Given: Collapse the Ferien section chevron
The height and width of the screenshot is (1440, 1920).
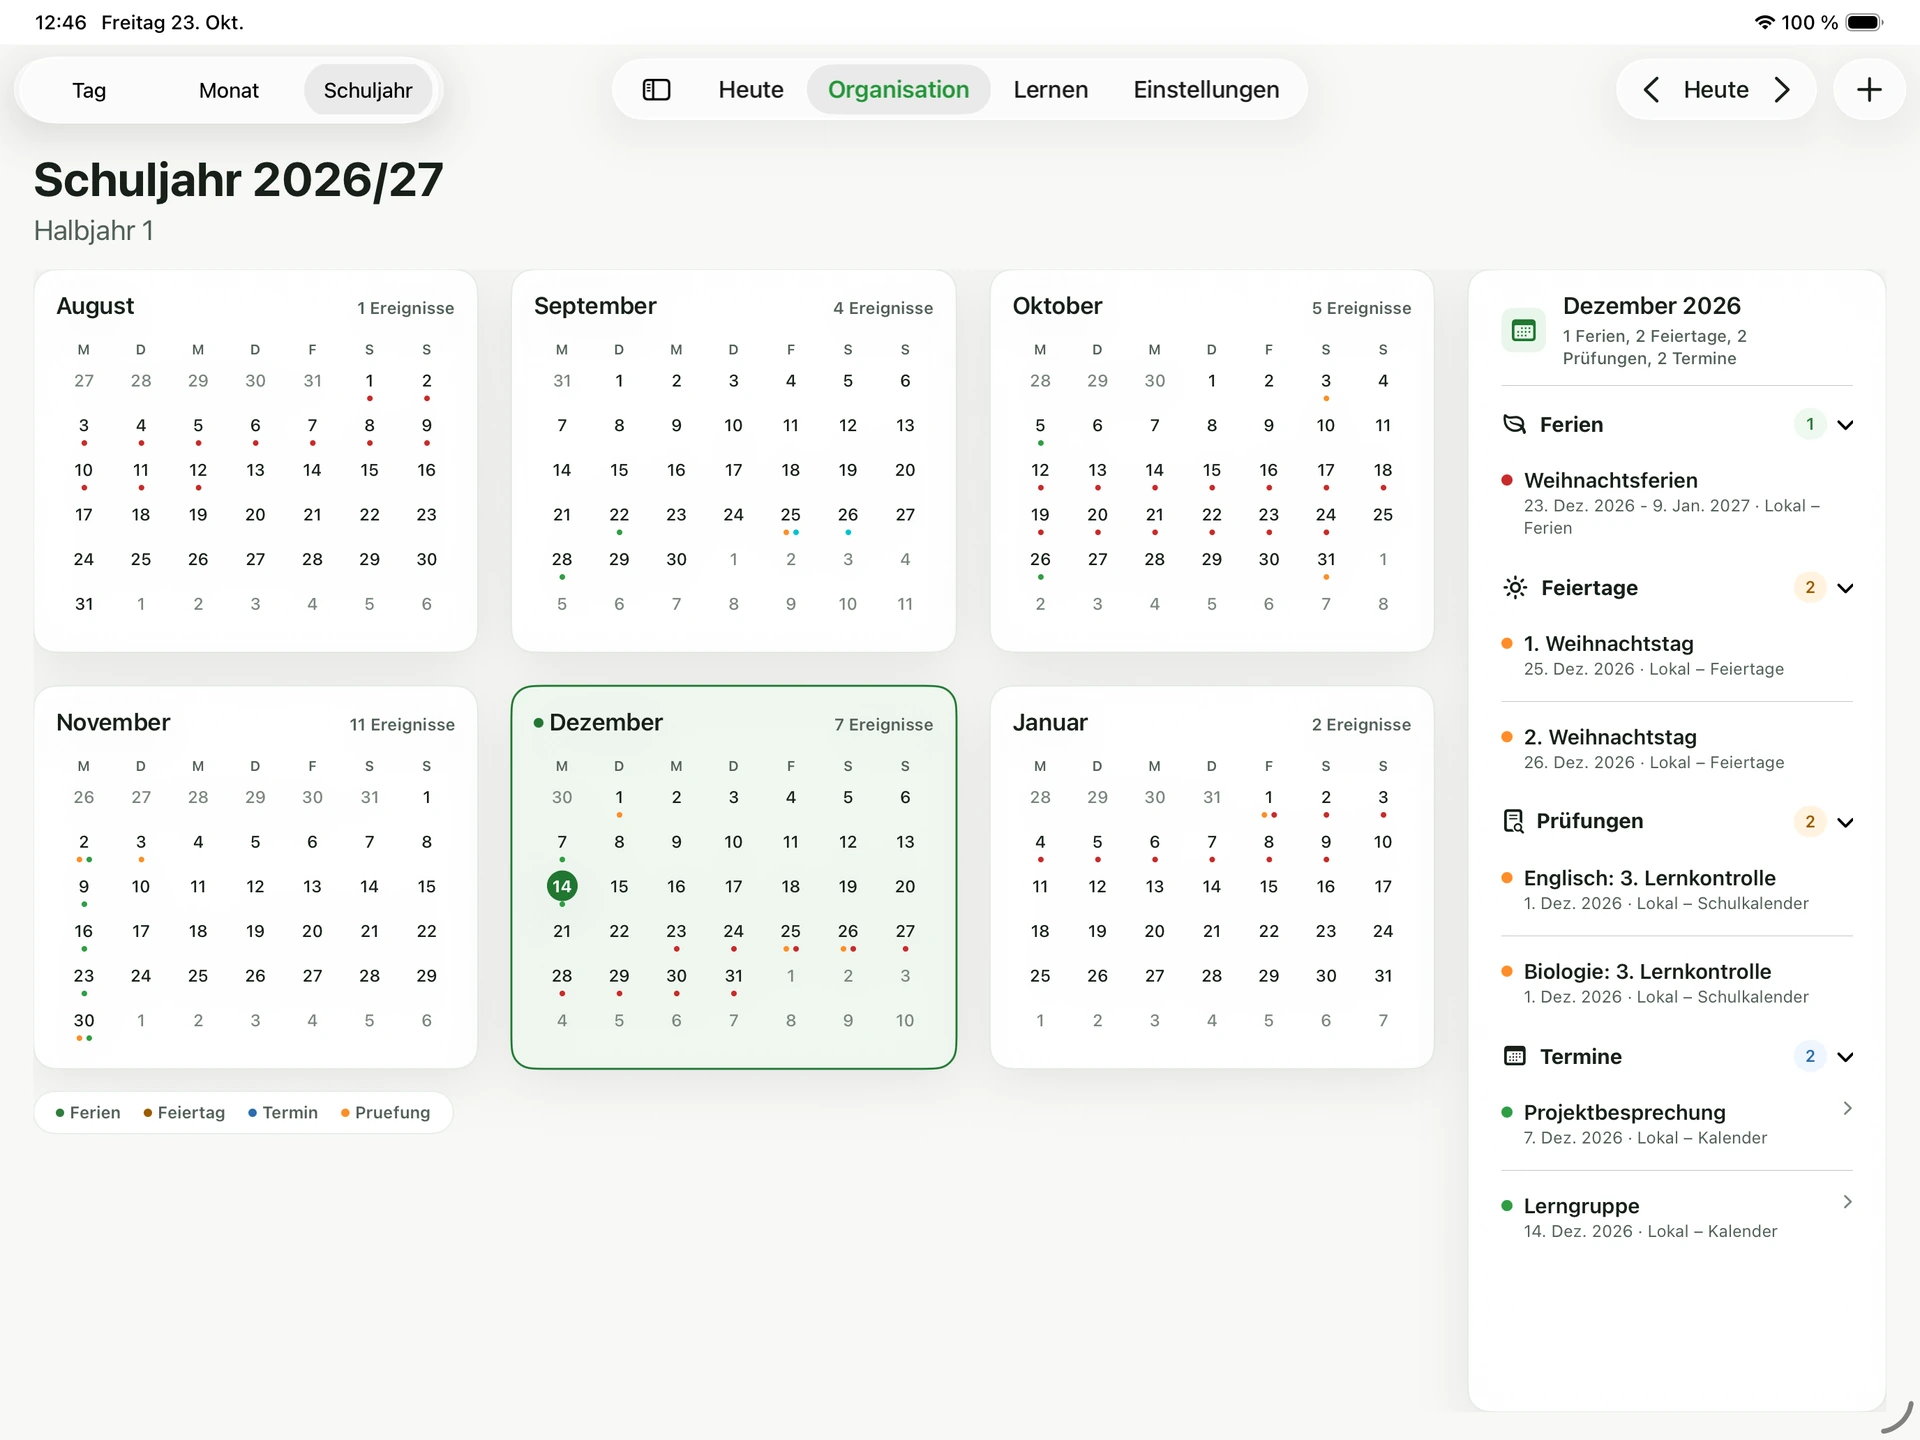Looking at the screenshot, I should coord(1846,425).
